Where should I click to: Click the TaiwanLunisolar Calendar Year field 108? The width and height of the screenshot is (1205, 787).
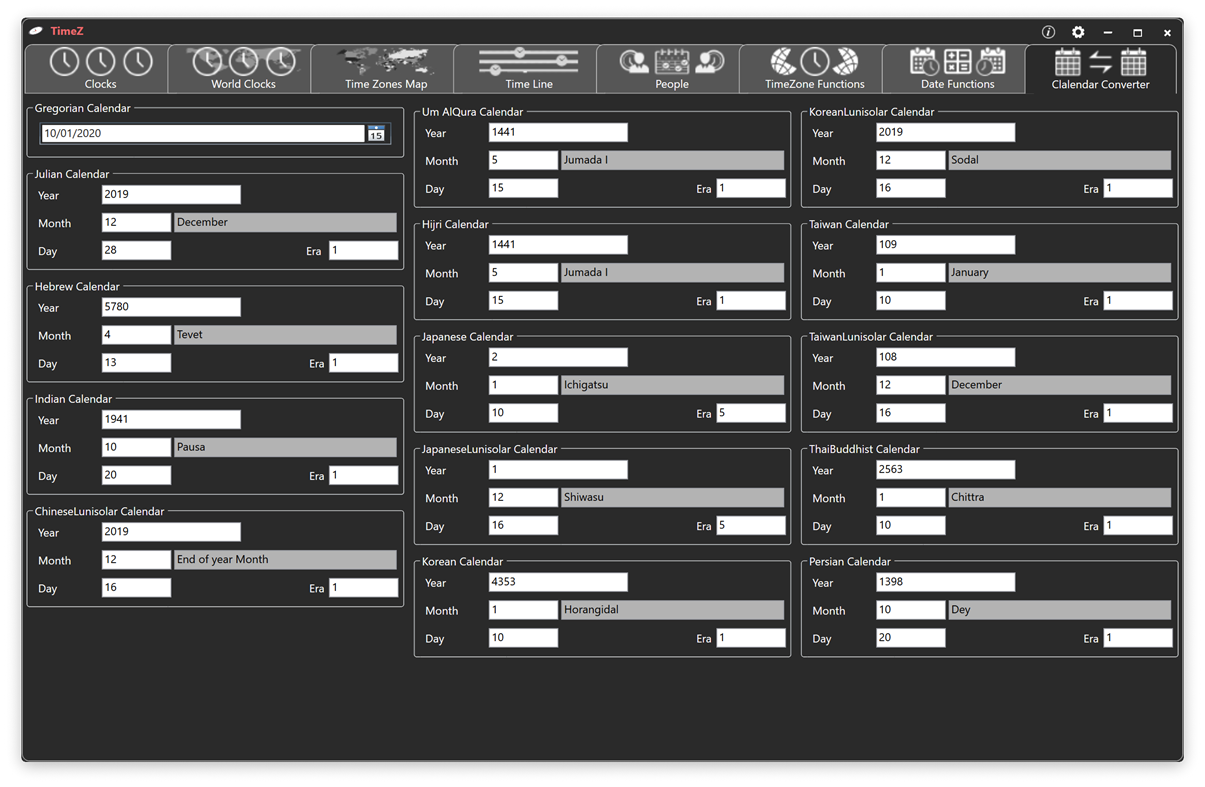click(x=945, y=357)
